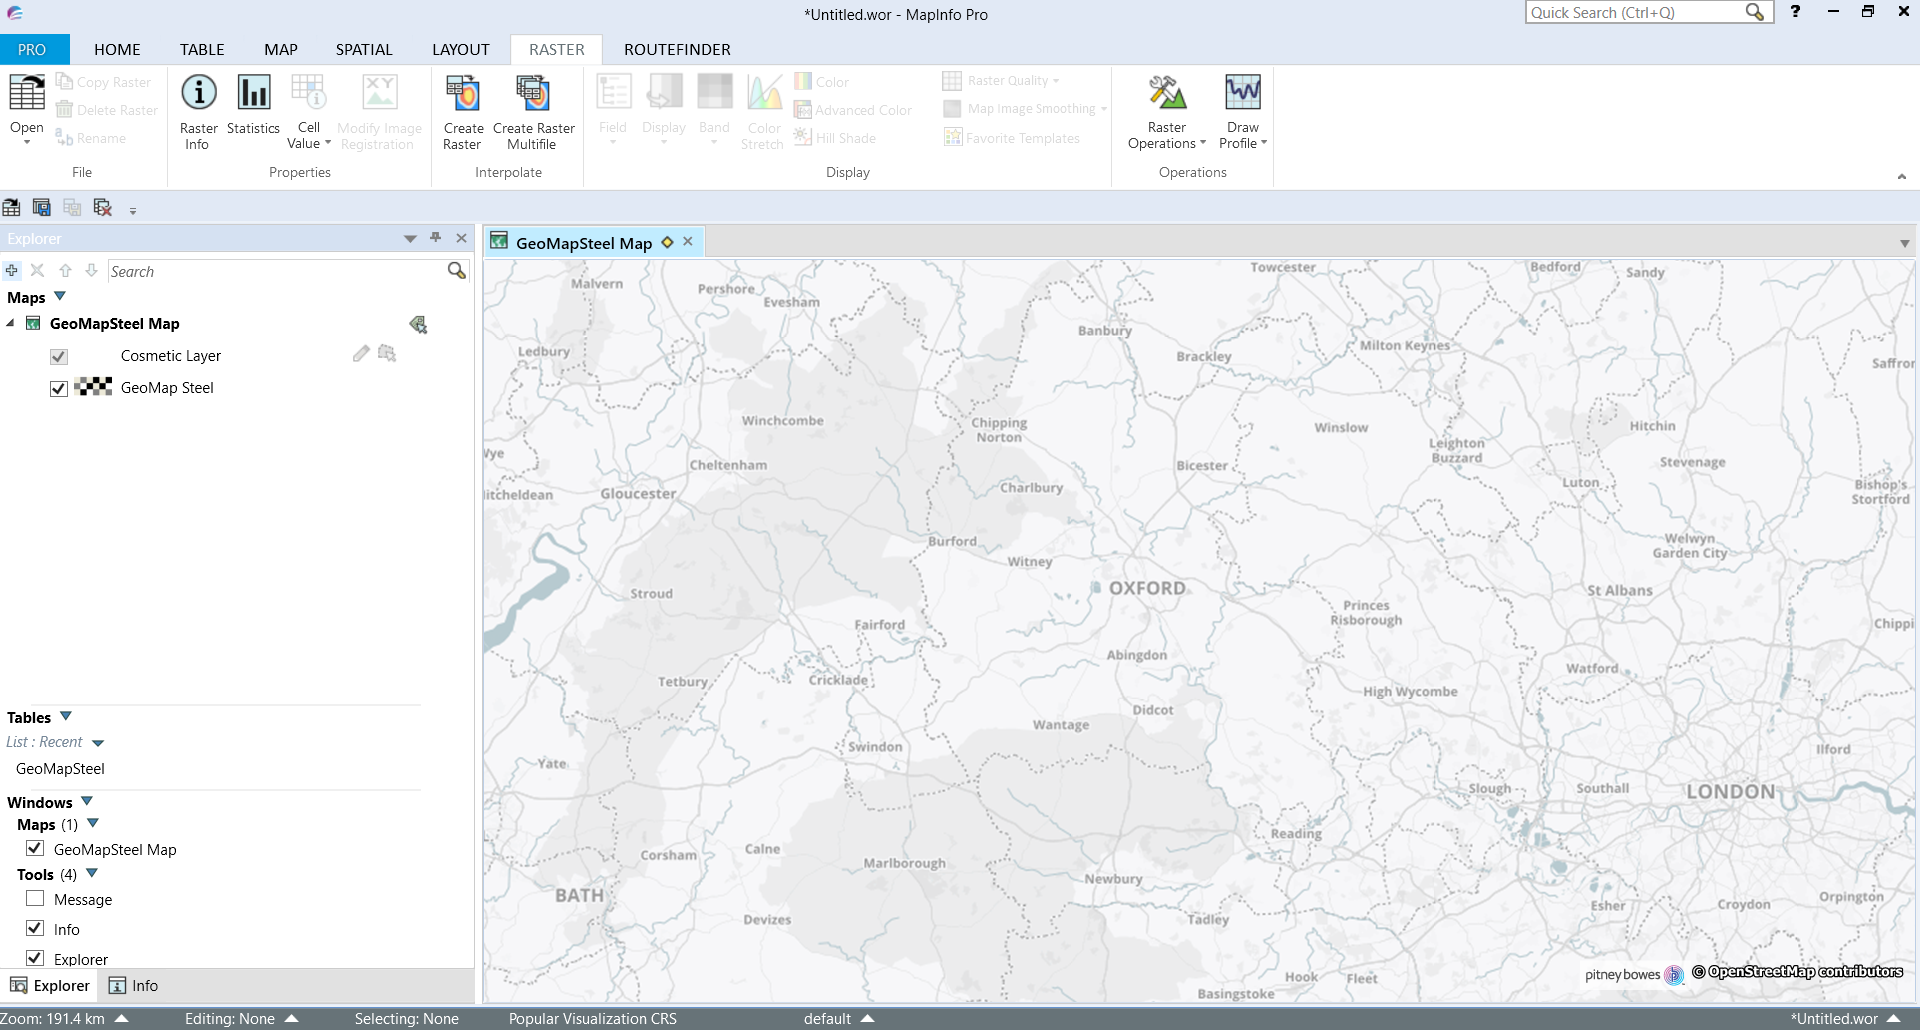Viewport: 1920px width, 1030px height.
Task: Click the Advanced Color icon
Action: pyautogui.click(x=803, y=109)
